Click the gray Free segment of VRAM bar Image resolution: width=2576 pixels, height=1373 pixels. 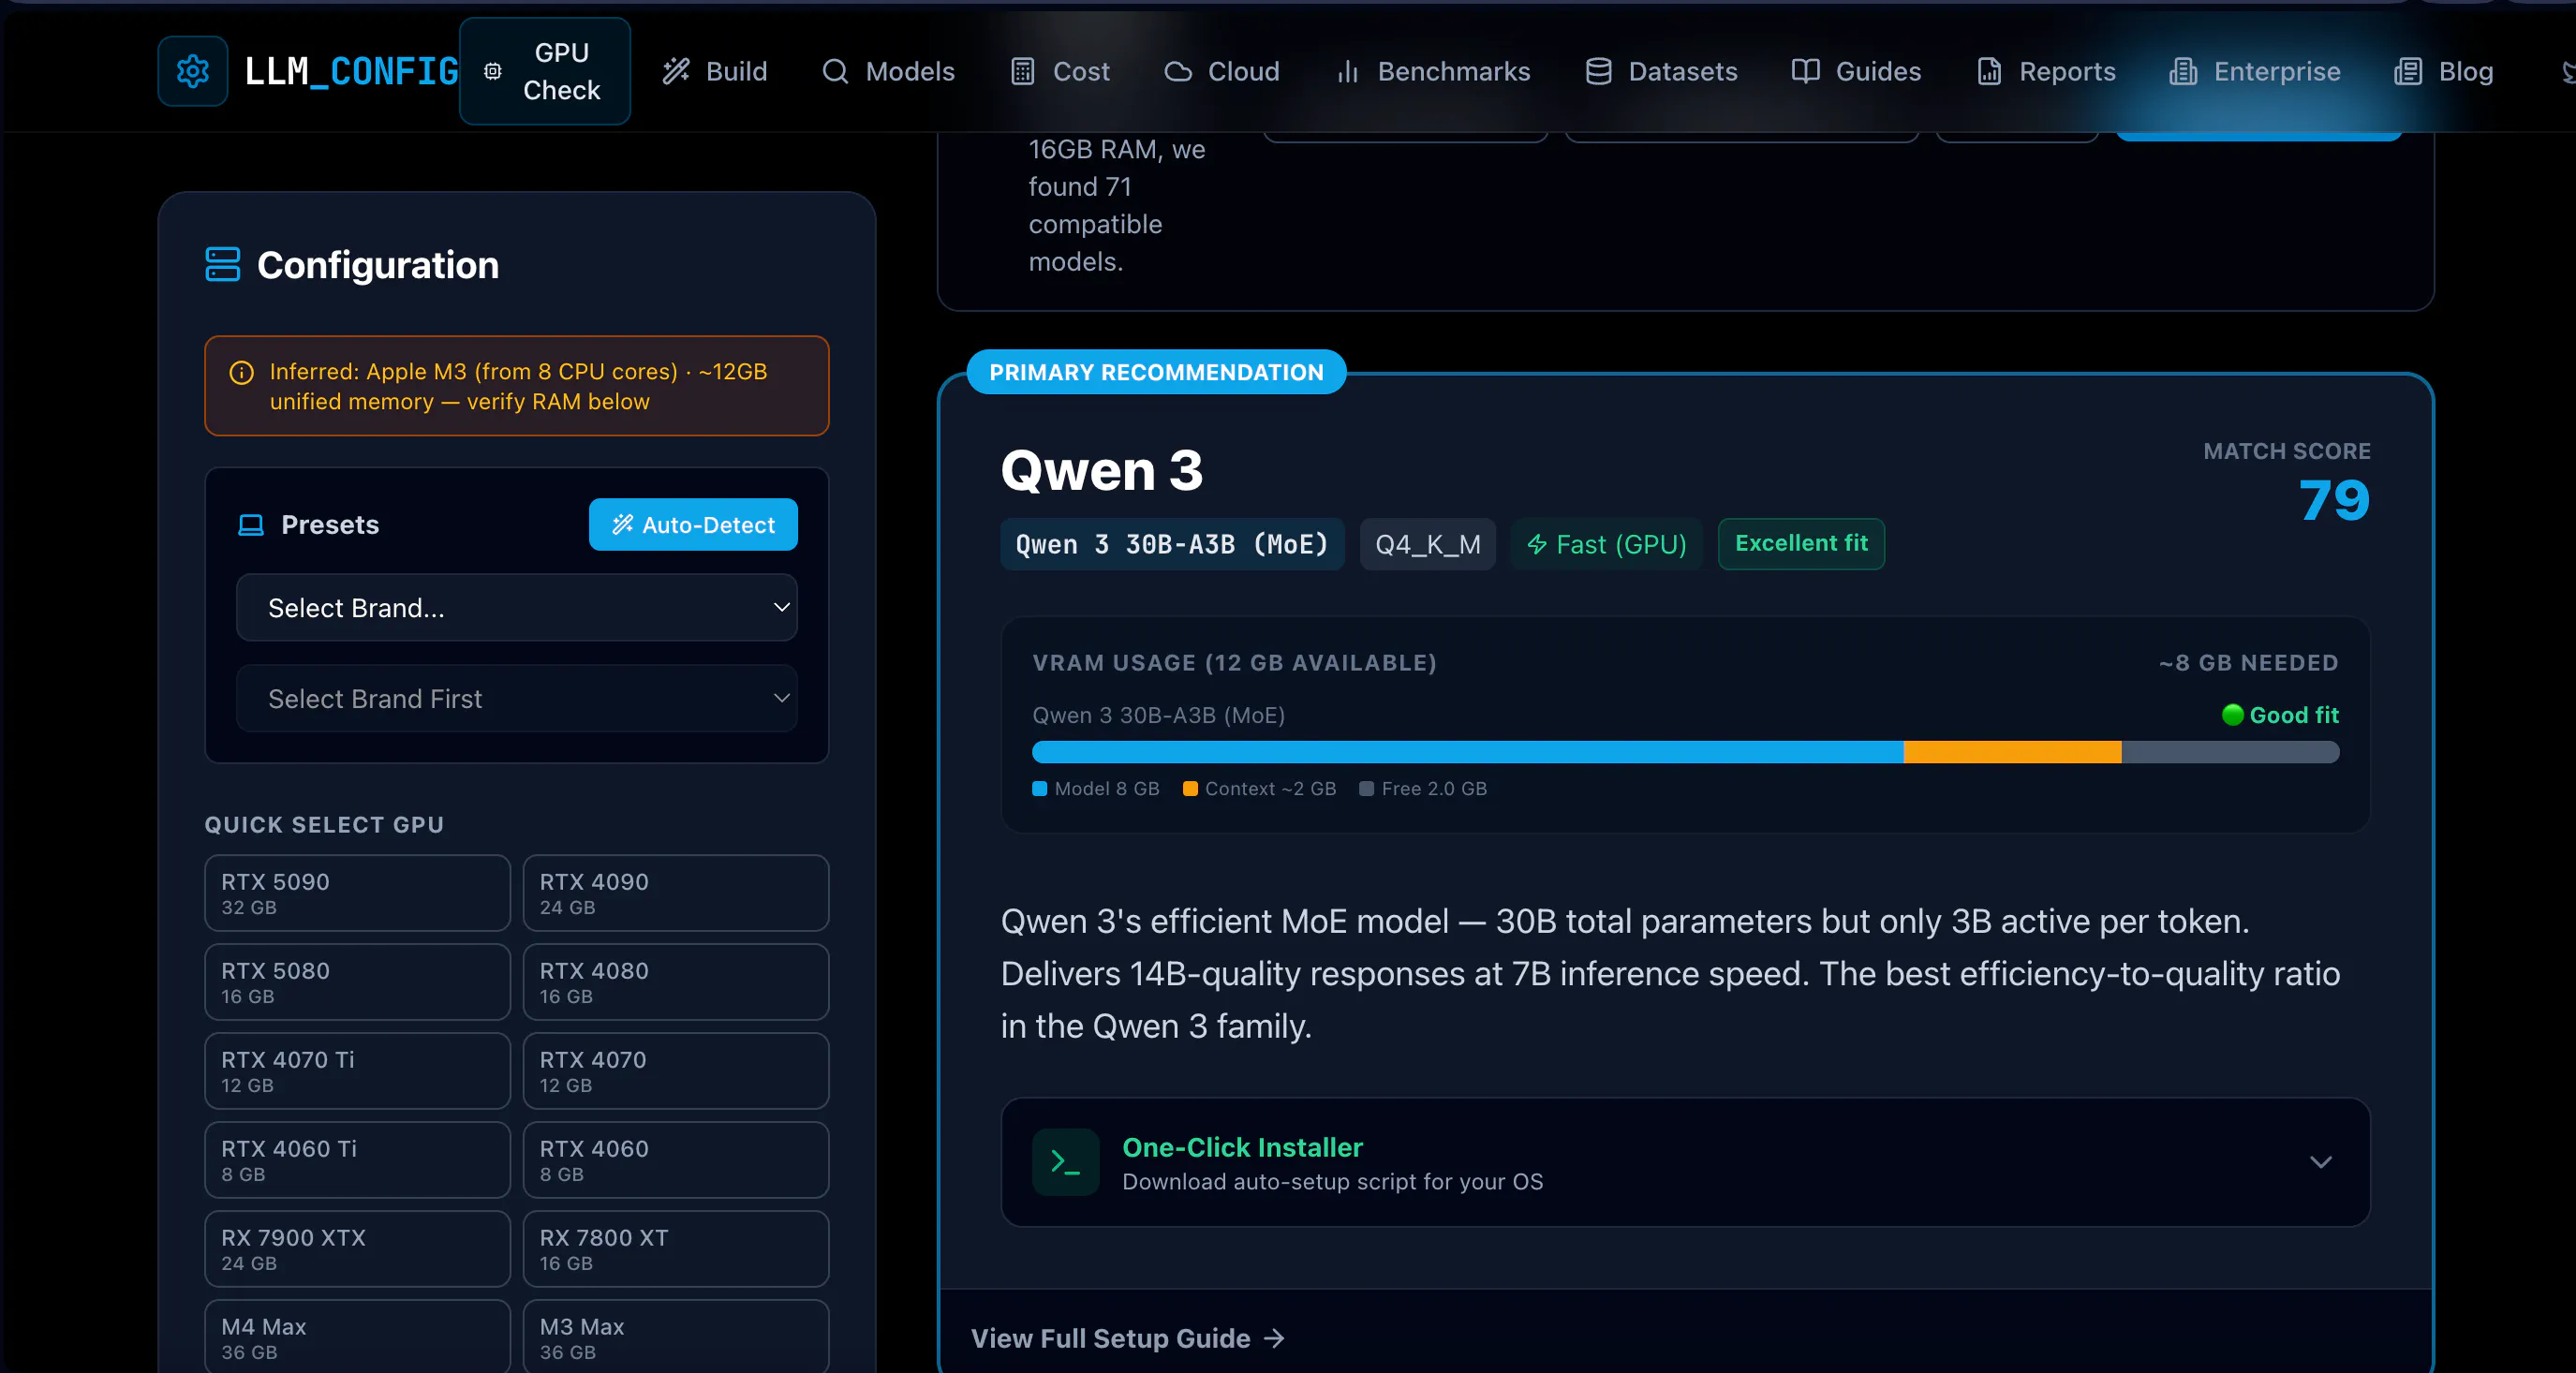click(2230, 752)
